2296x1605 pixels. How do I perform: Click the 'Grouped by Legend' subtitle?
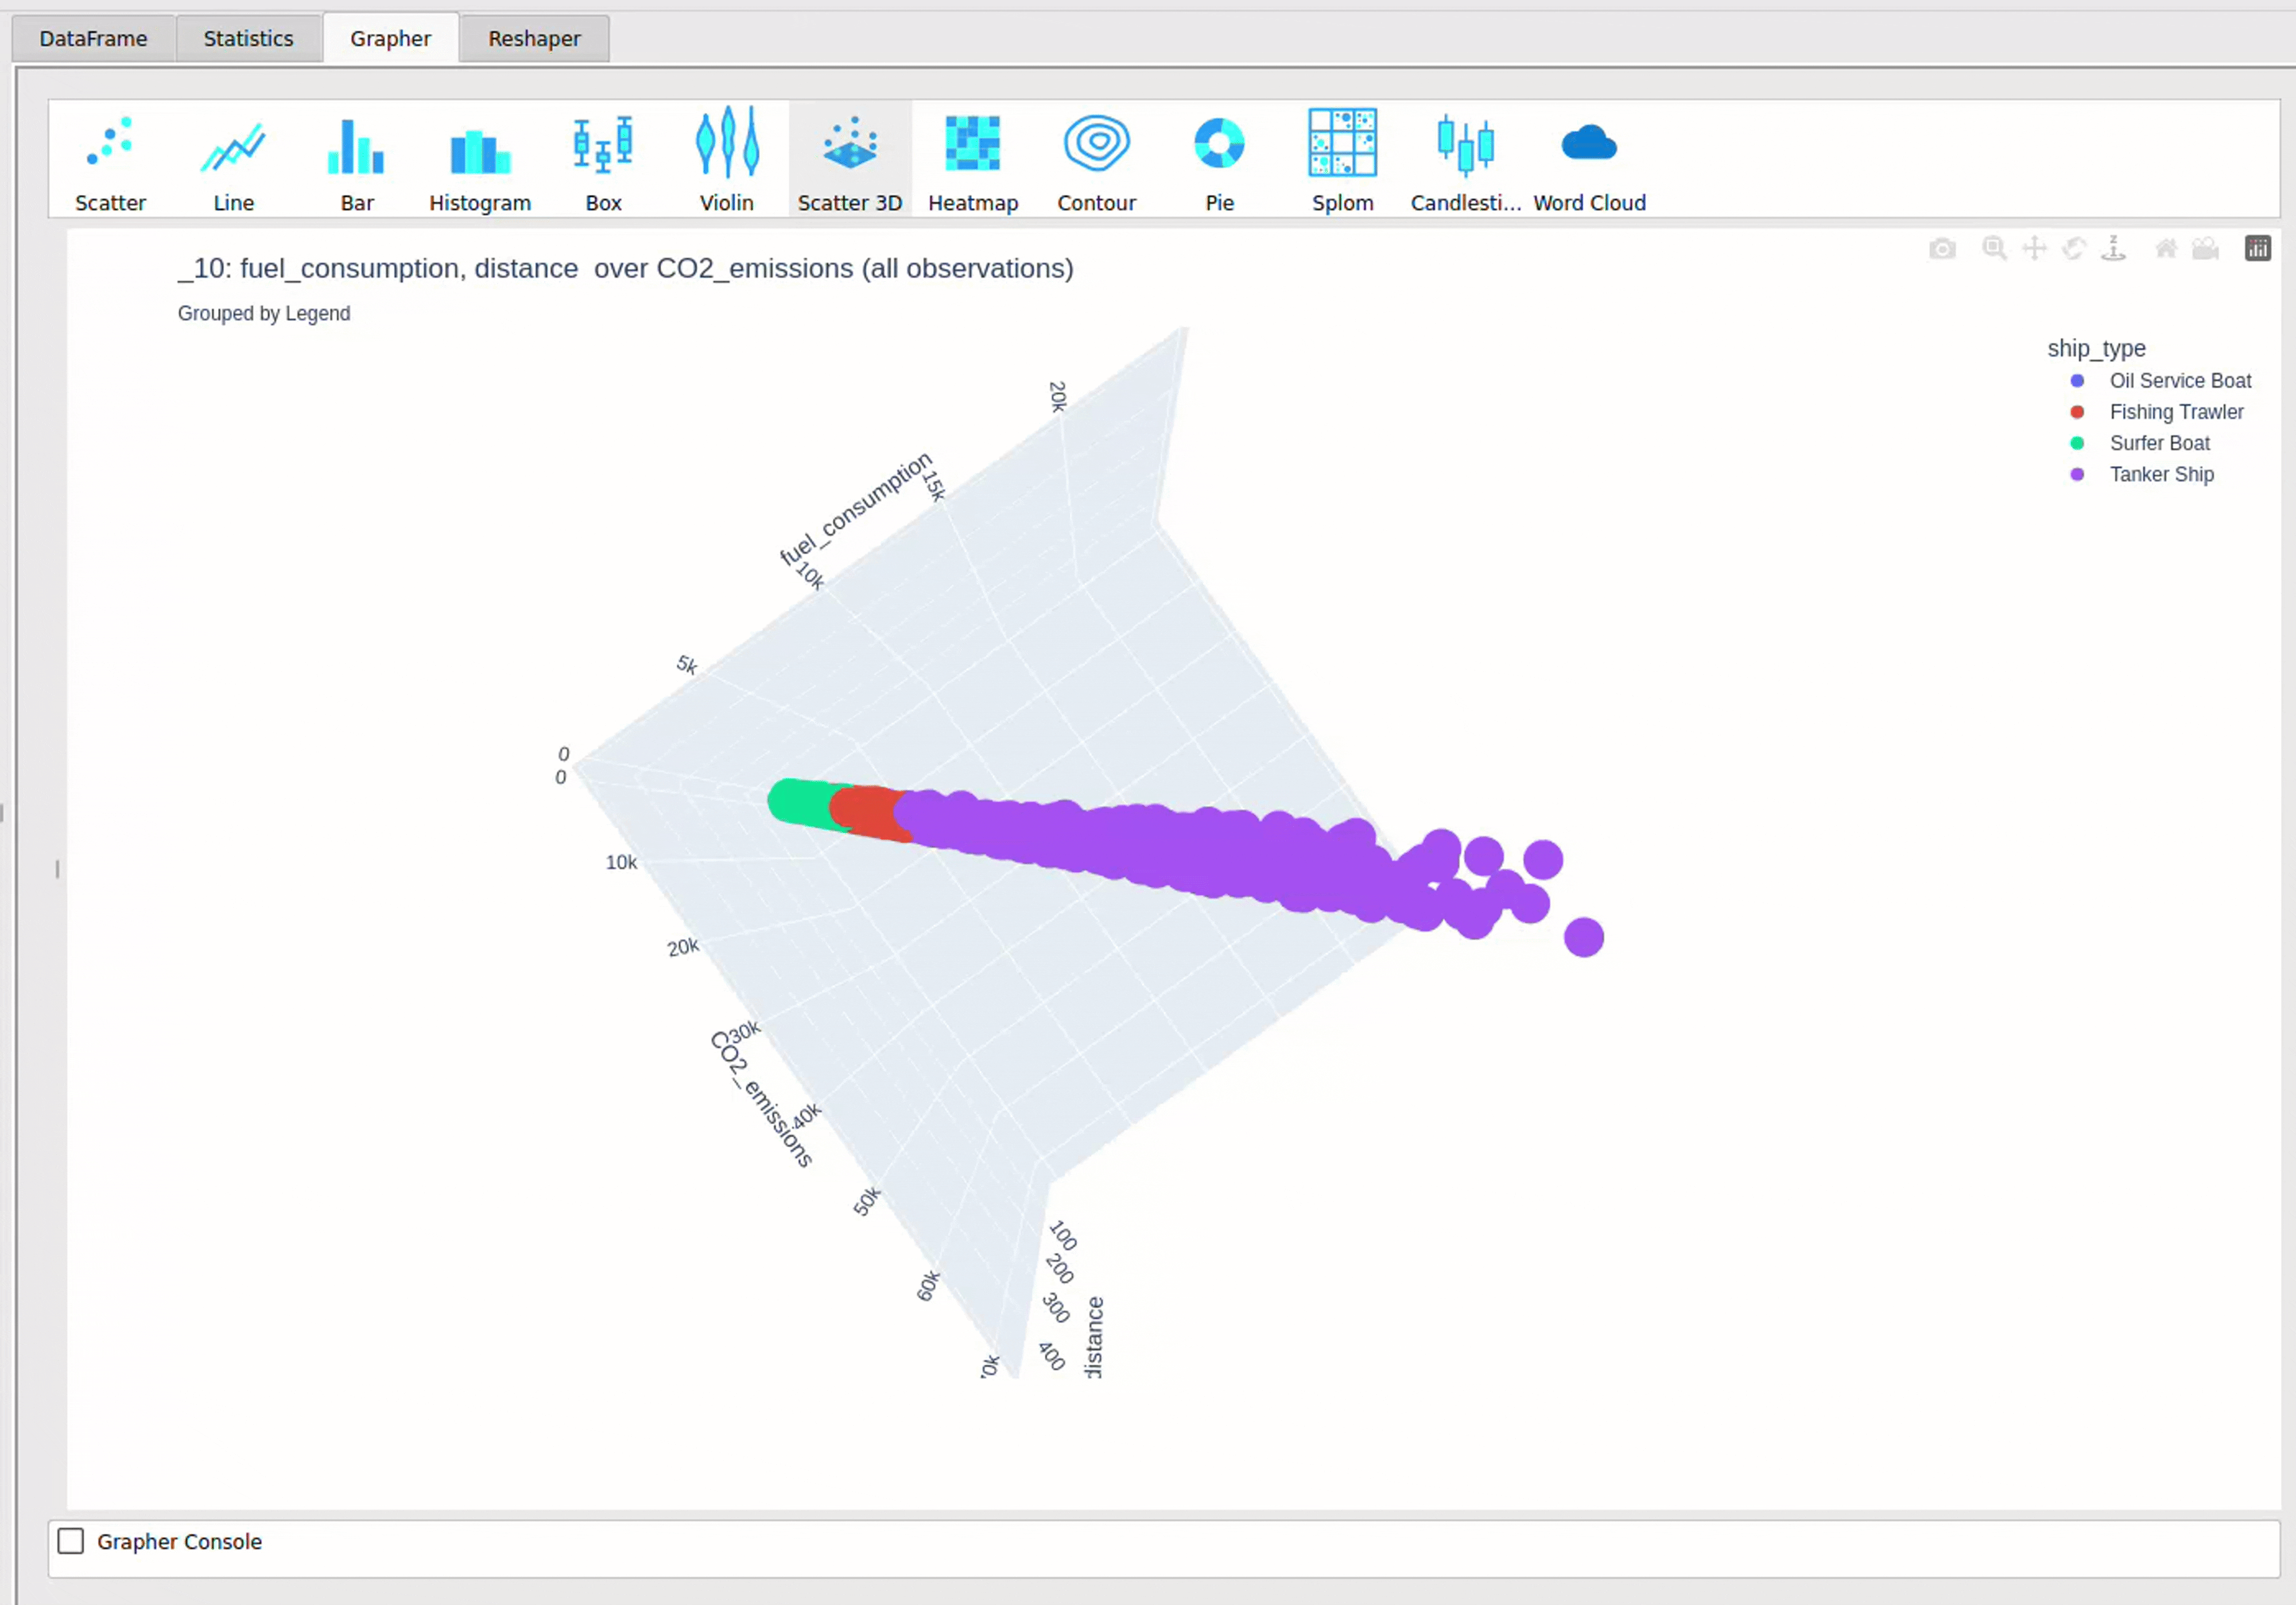pos(264,313)
